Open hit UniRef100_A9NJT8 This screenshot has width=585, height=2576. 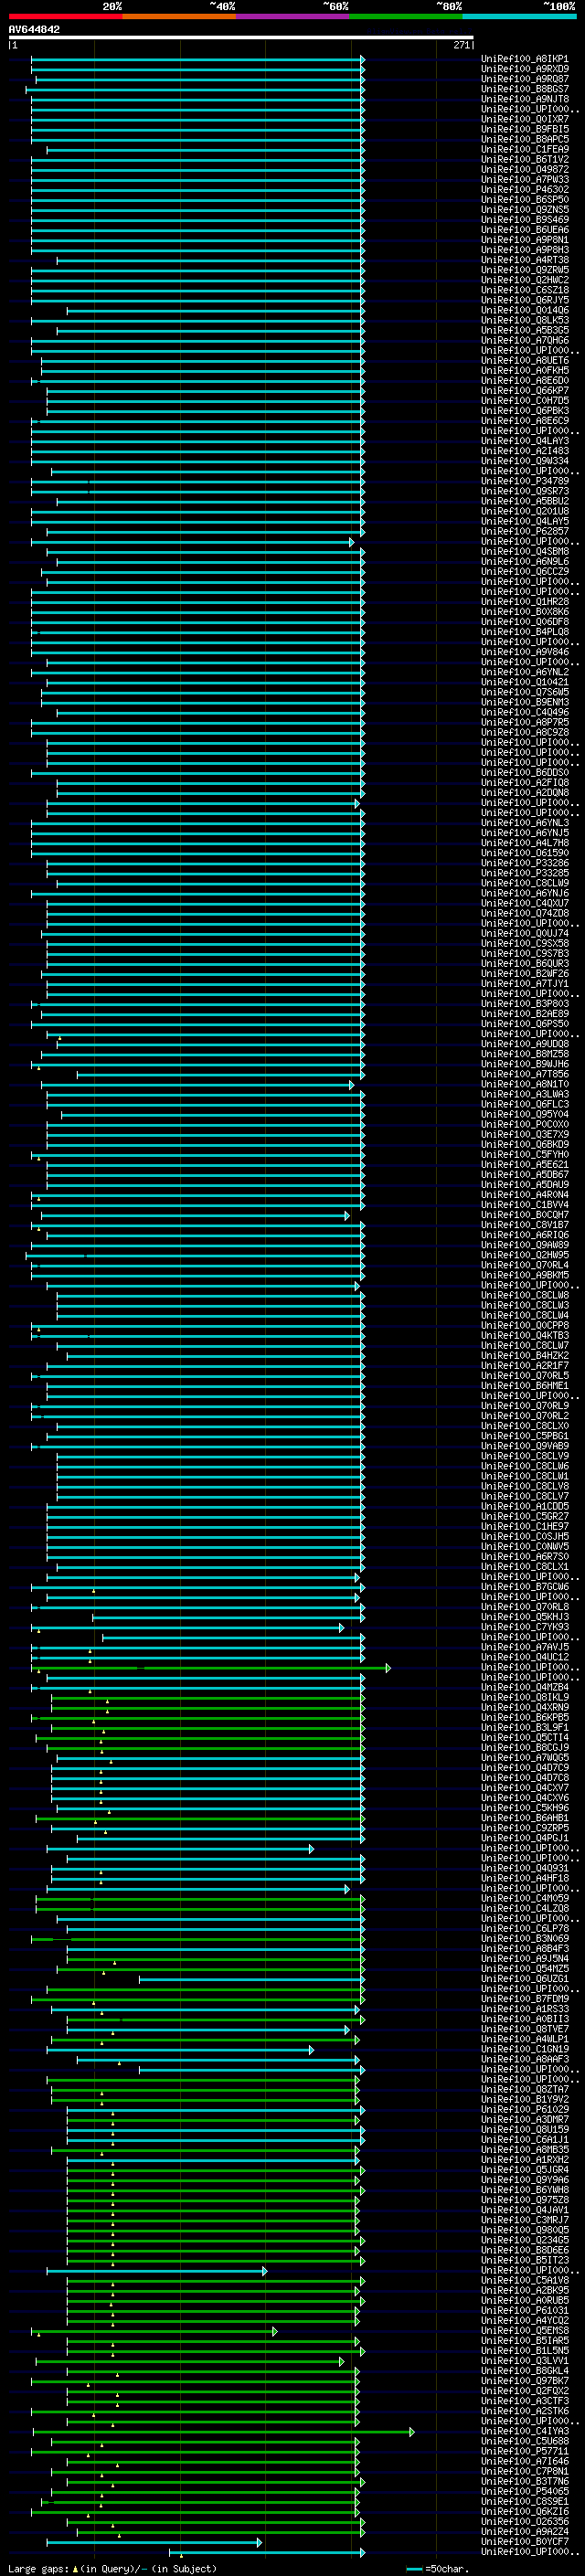[525, 99]
